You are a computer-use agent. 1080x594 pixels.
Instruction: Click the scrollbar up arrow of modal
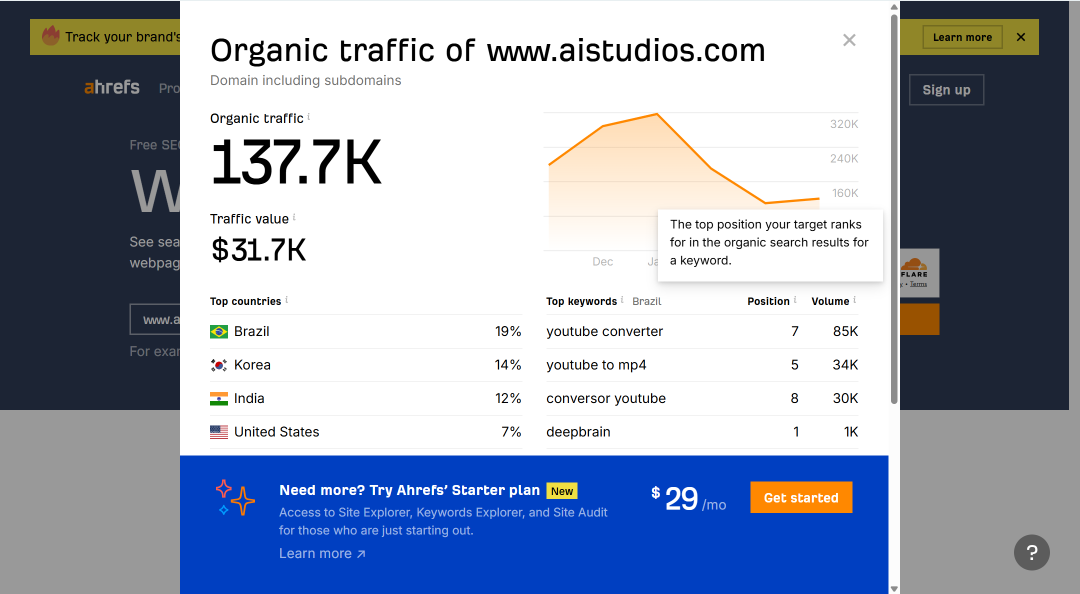[894, 6]
